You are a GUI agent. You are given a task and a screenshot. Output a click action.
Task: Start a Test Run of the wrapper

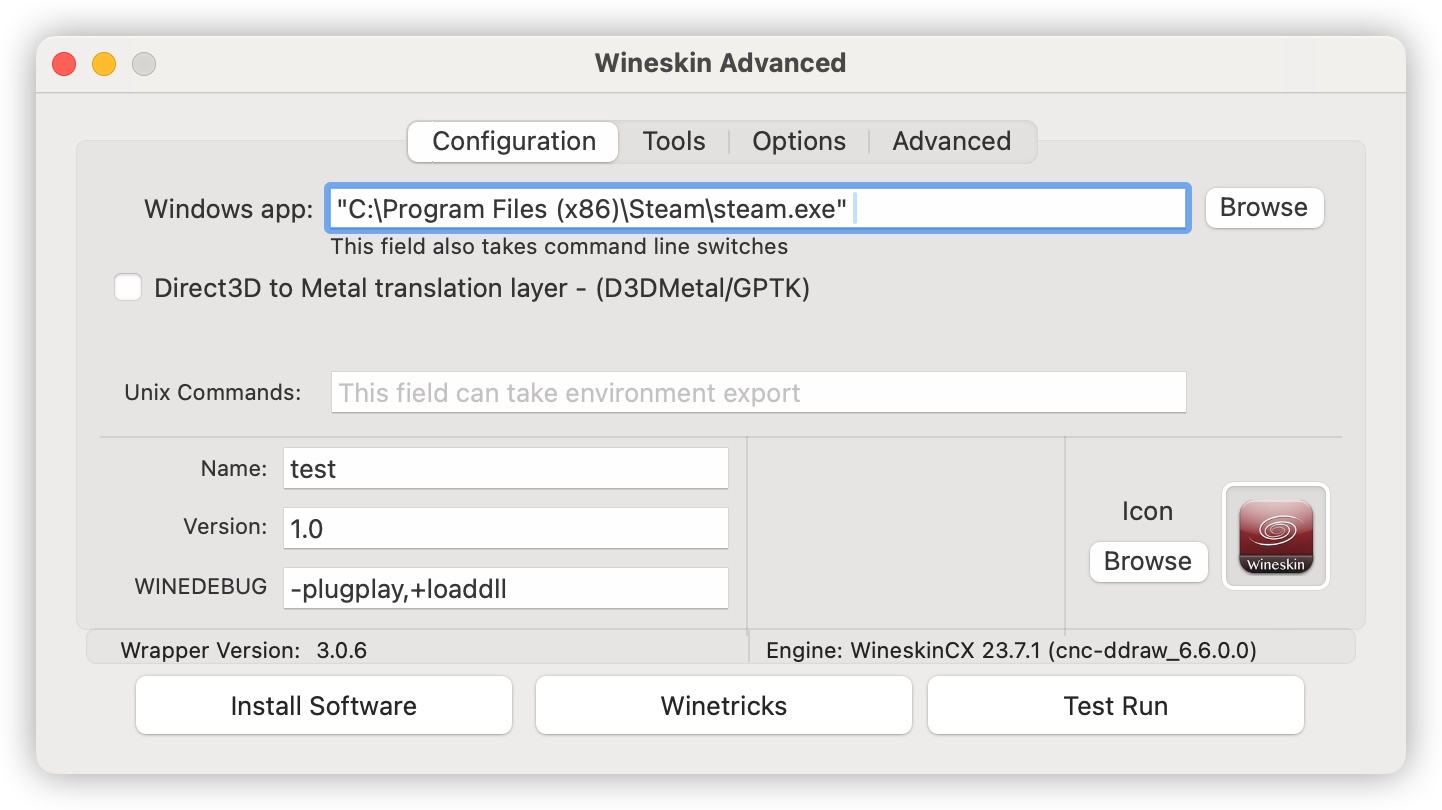click(x=1115, y=705)
